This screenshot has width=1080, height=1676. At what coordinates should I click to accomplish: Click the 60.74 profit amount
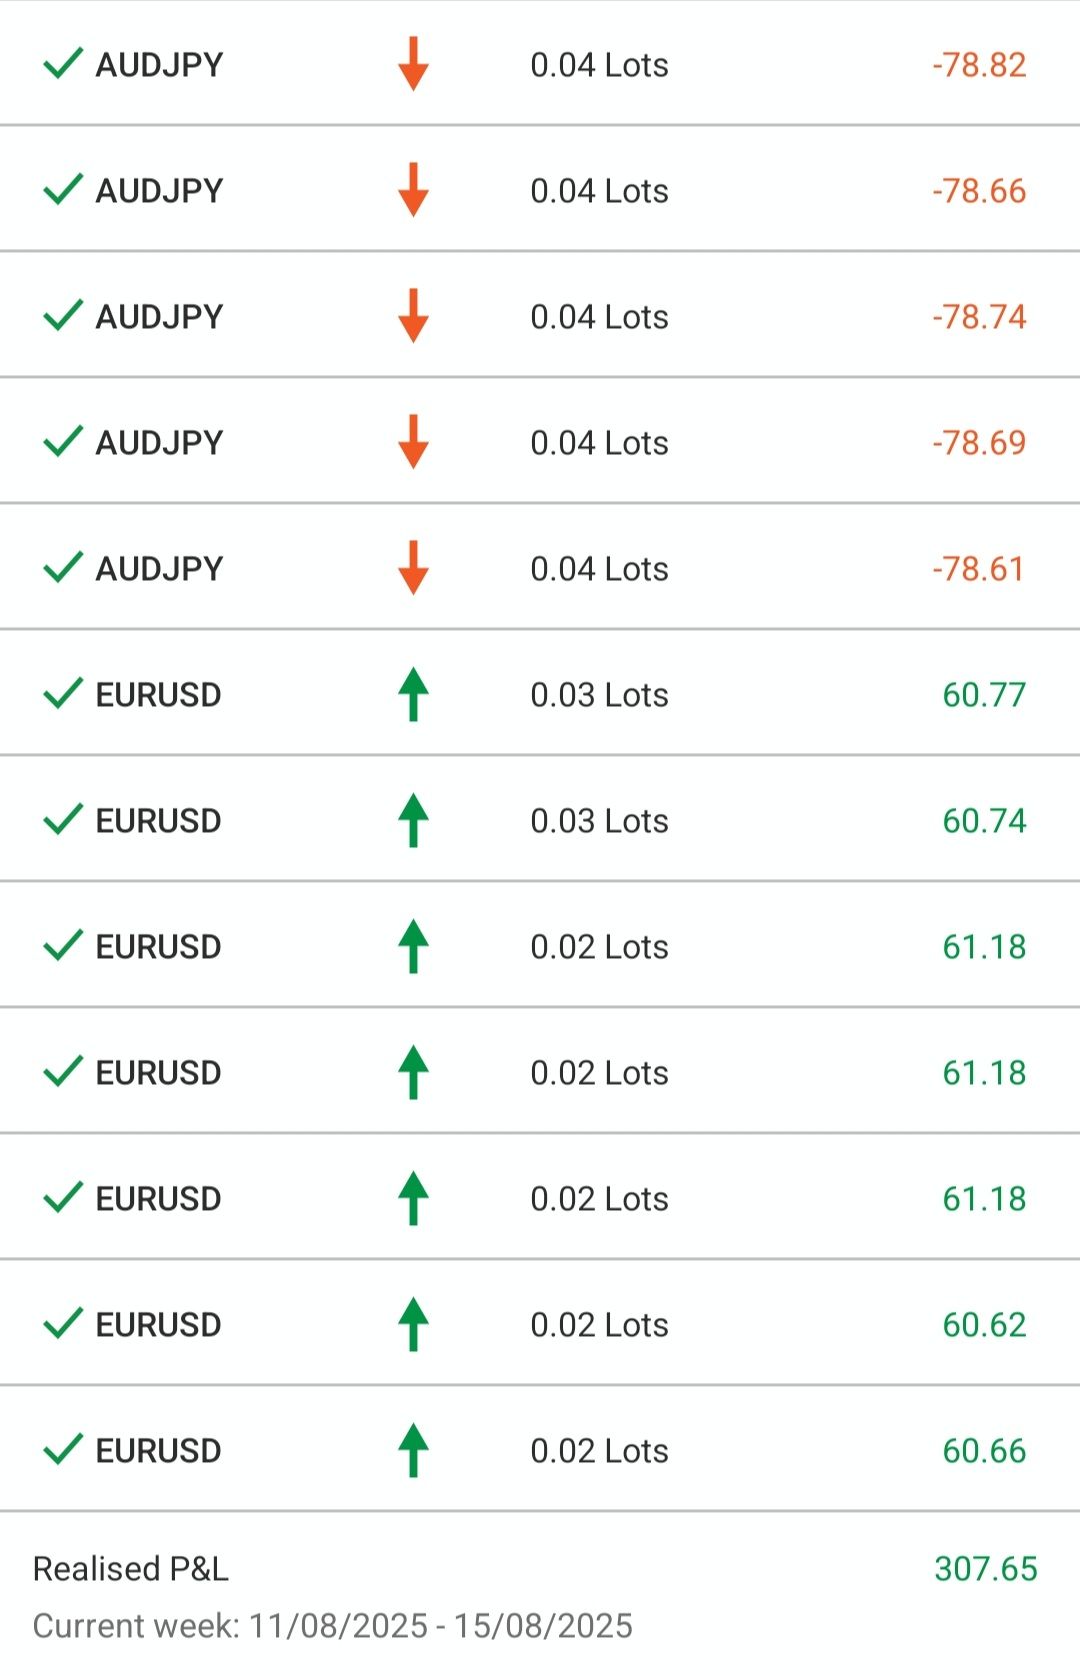point(984,820)
